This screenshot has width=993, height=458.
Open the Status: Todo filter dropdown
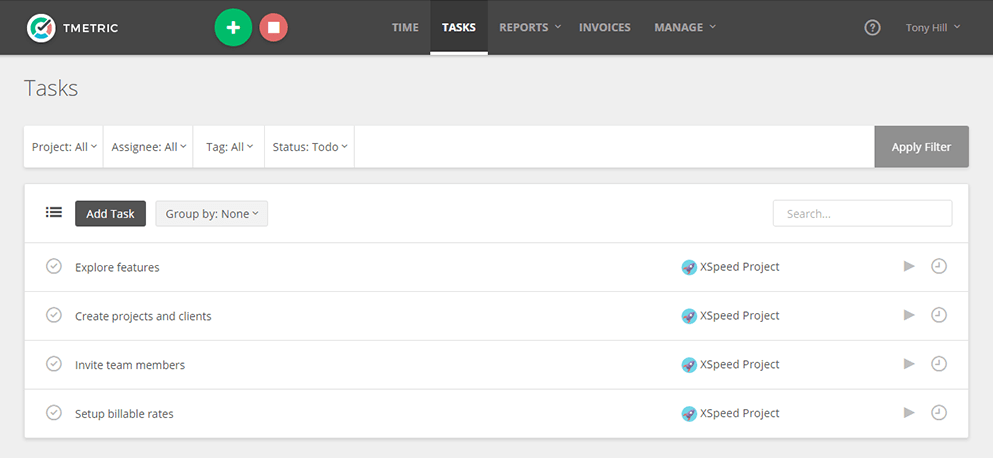click(310, 147)
